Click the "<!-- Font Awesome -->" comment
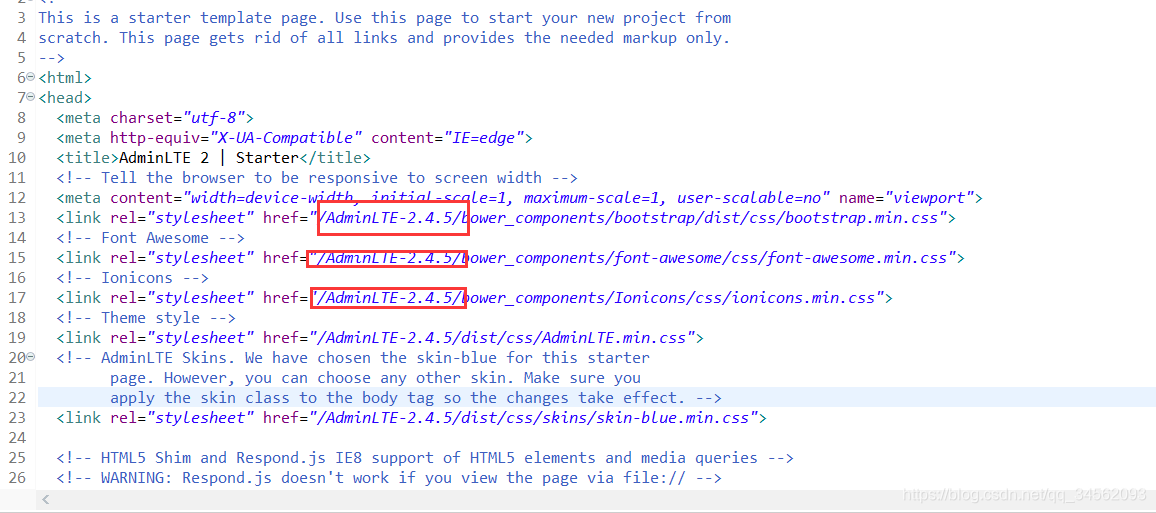This screenshot has height=513, width=1156. click(x=150, y=237)
